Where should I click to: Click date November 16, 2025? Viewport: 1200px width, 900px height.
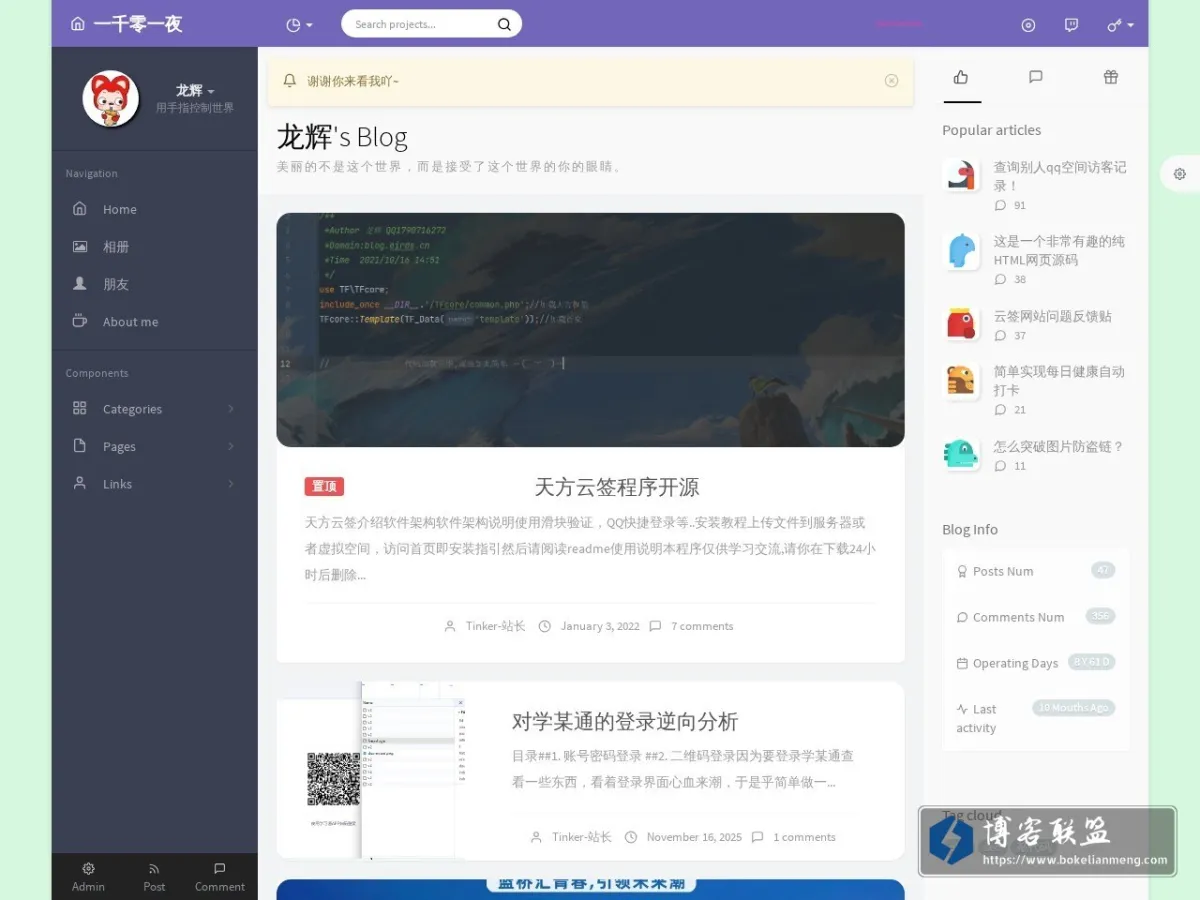[x=694, y=837]
